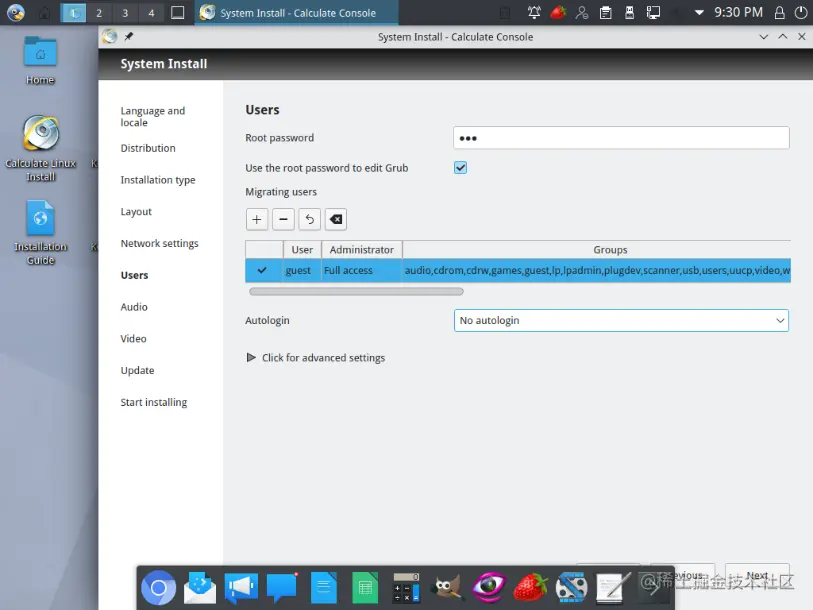Viewport: 813px width, 610px height.
Task: Add a migrating user with plus button
Action: pos(257,219)
